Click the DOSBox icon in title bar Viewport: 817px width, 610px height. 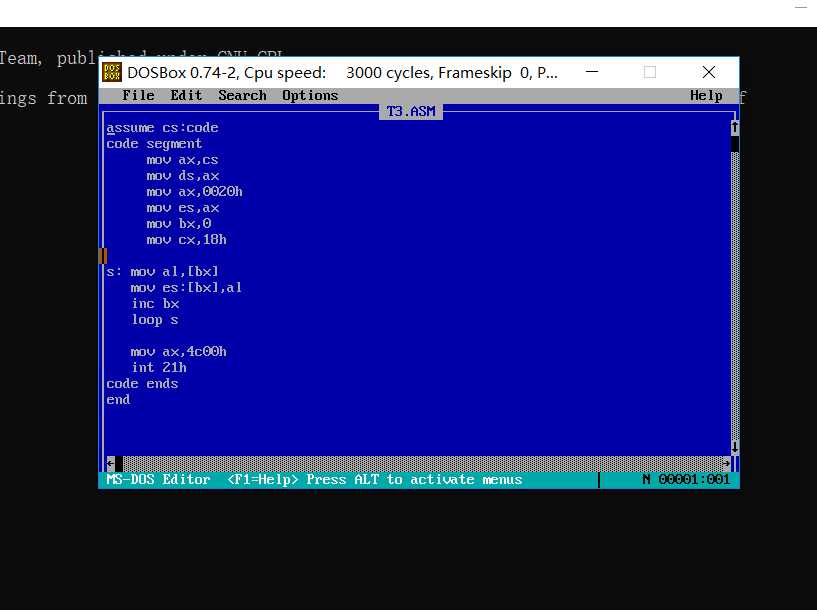[x=112, y=72]
